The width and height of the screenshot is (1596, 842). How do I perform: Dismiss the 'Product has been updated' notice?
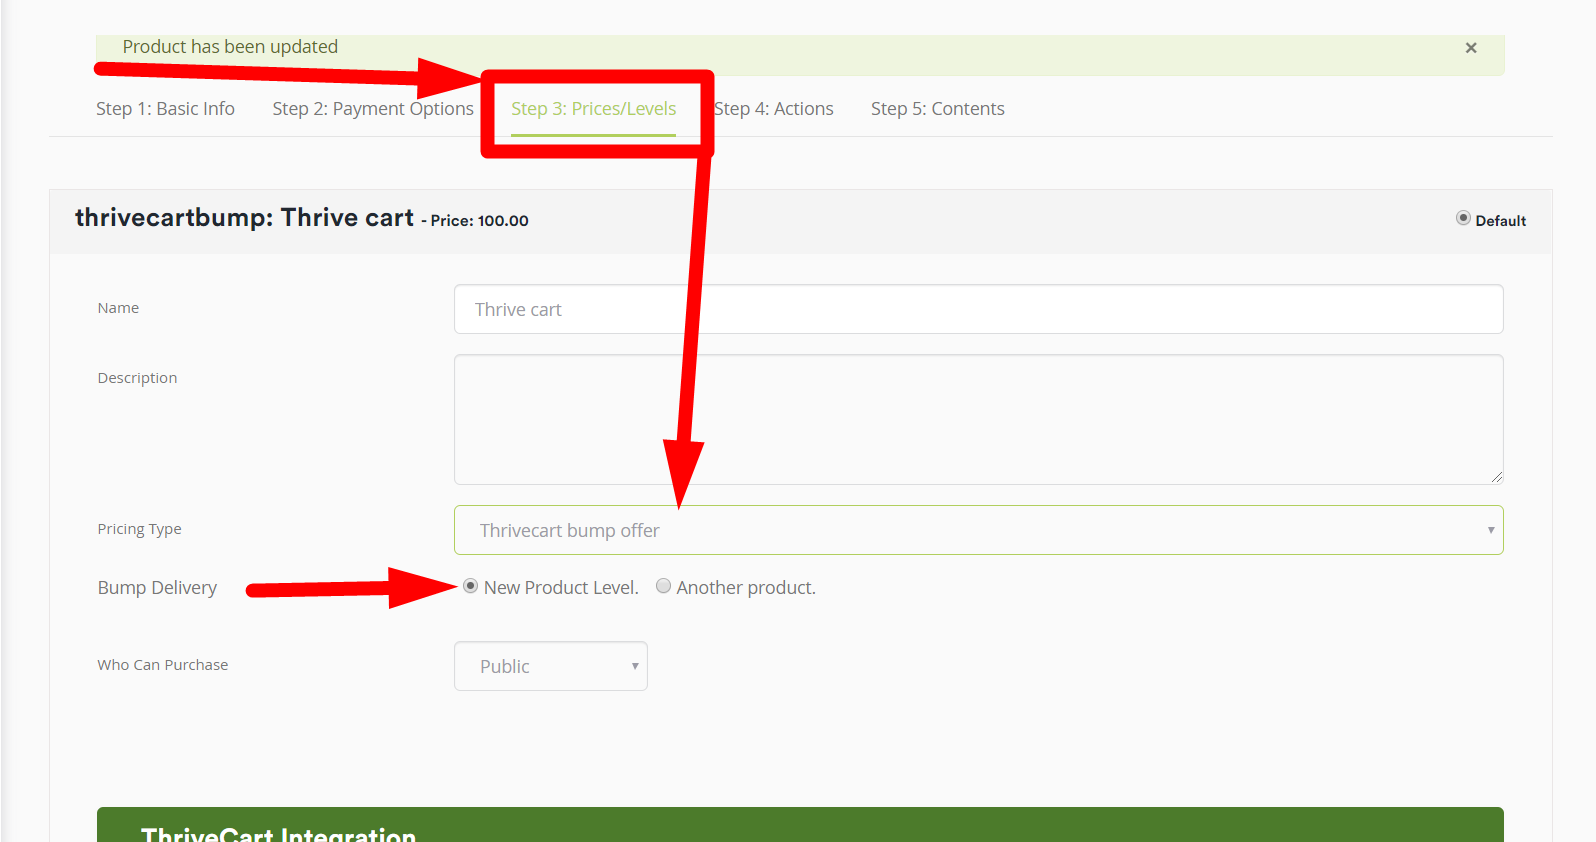[x=1471, y=48]
